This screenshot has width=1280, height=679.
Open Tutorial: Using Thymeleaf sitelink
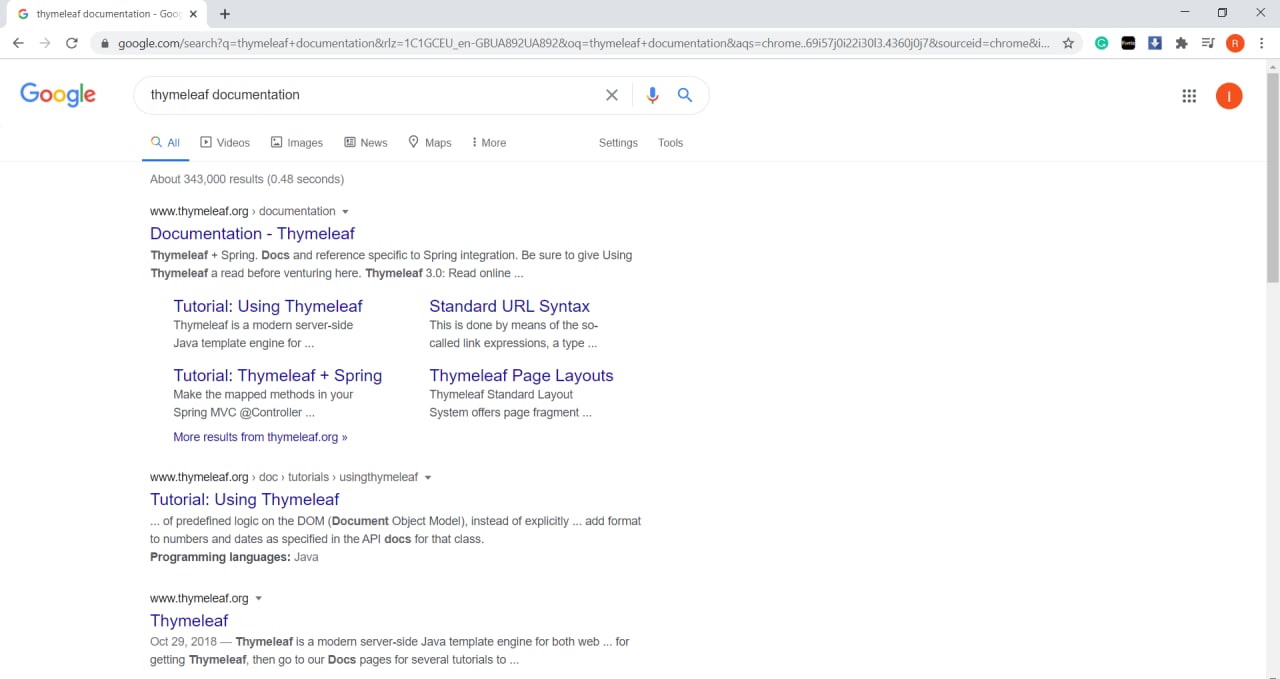pyautogui.click(x=268, y=306)
